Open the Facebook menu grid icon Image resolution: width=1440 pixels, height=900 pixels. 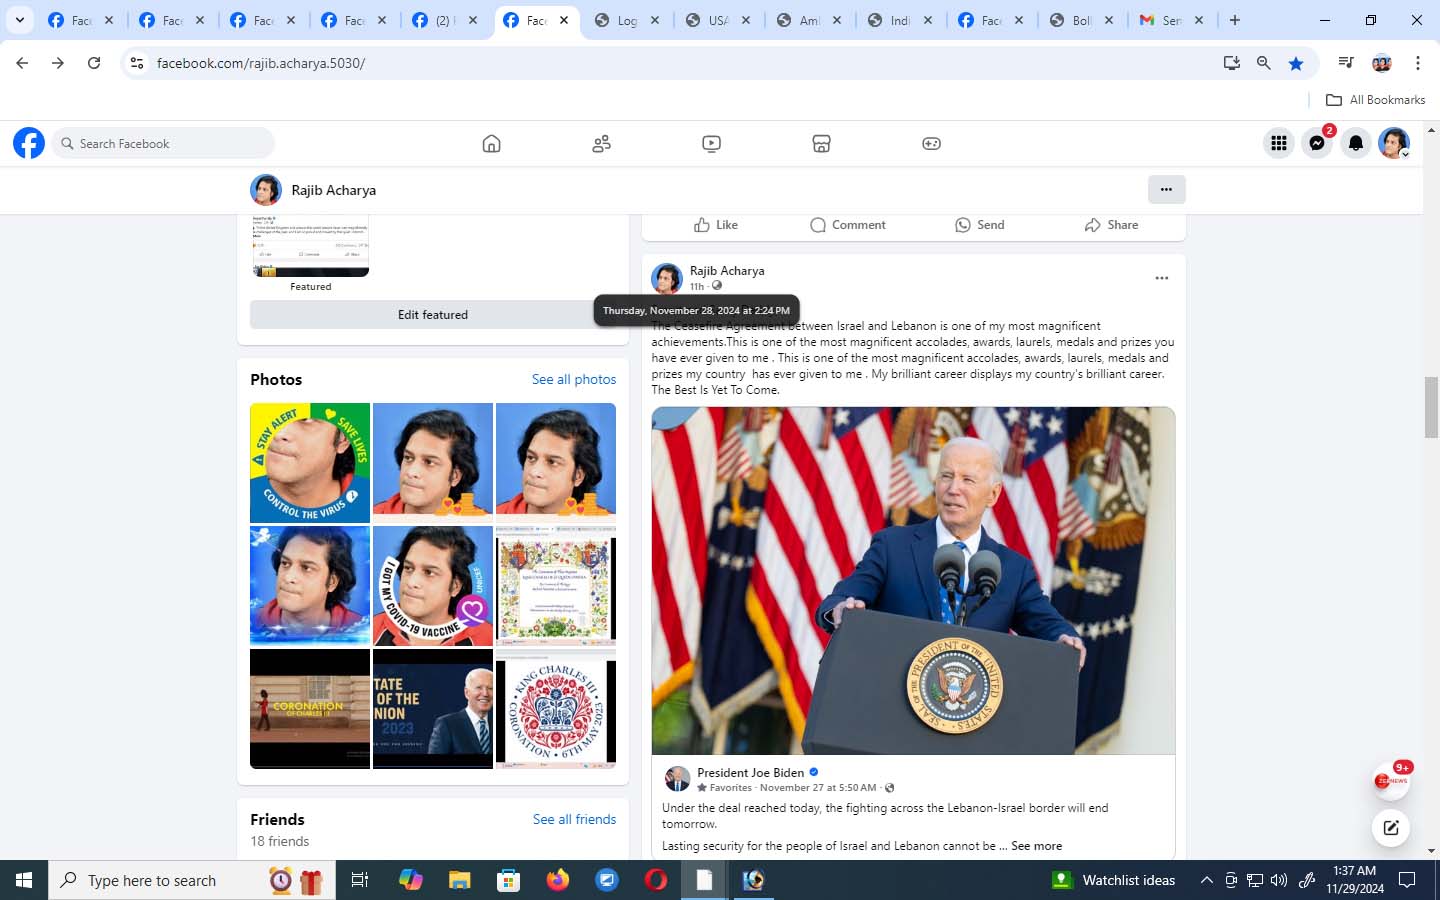(x=1278, y=143)
